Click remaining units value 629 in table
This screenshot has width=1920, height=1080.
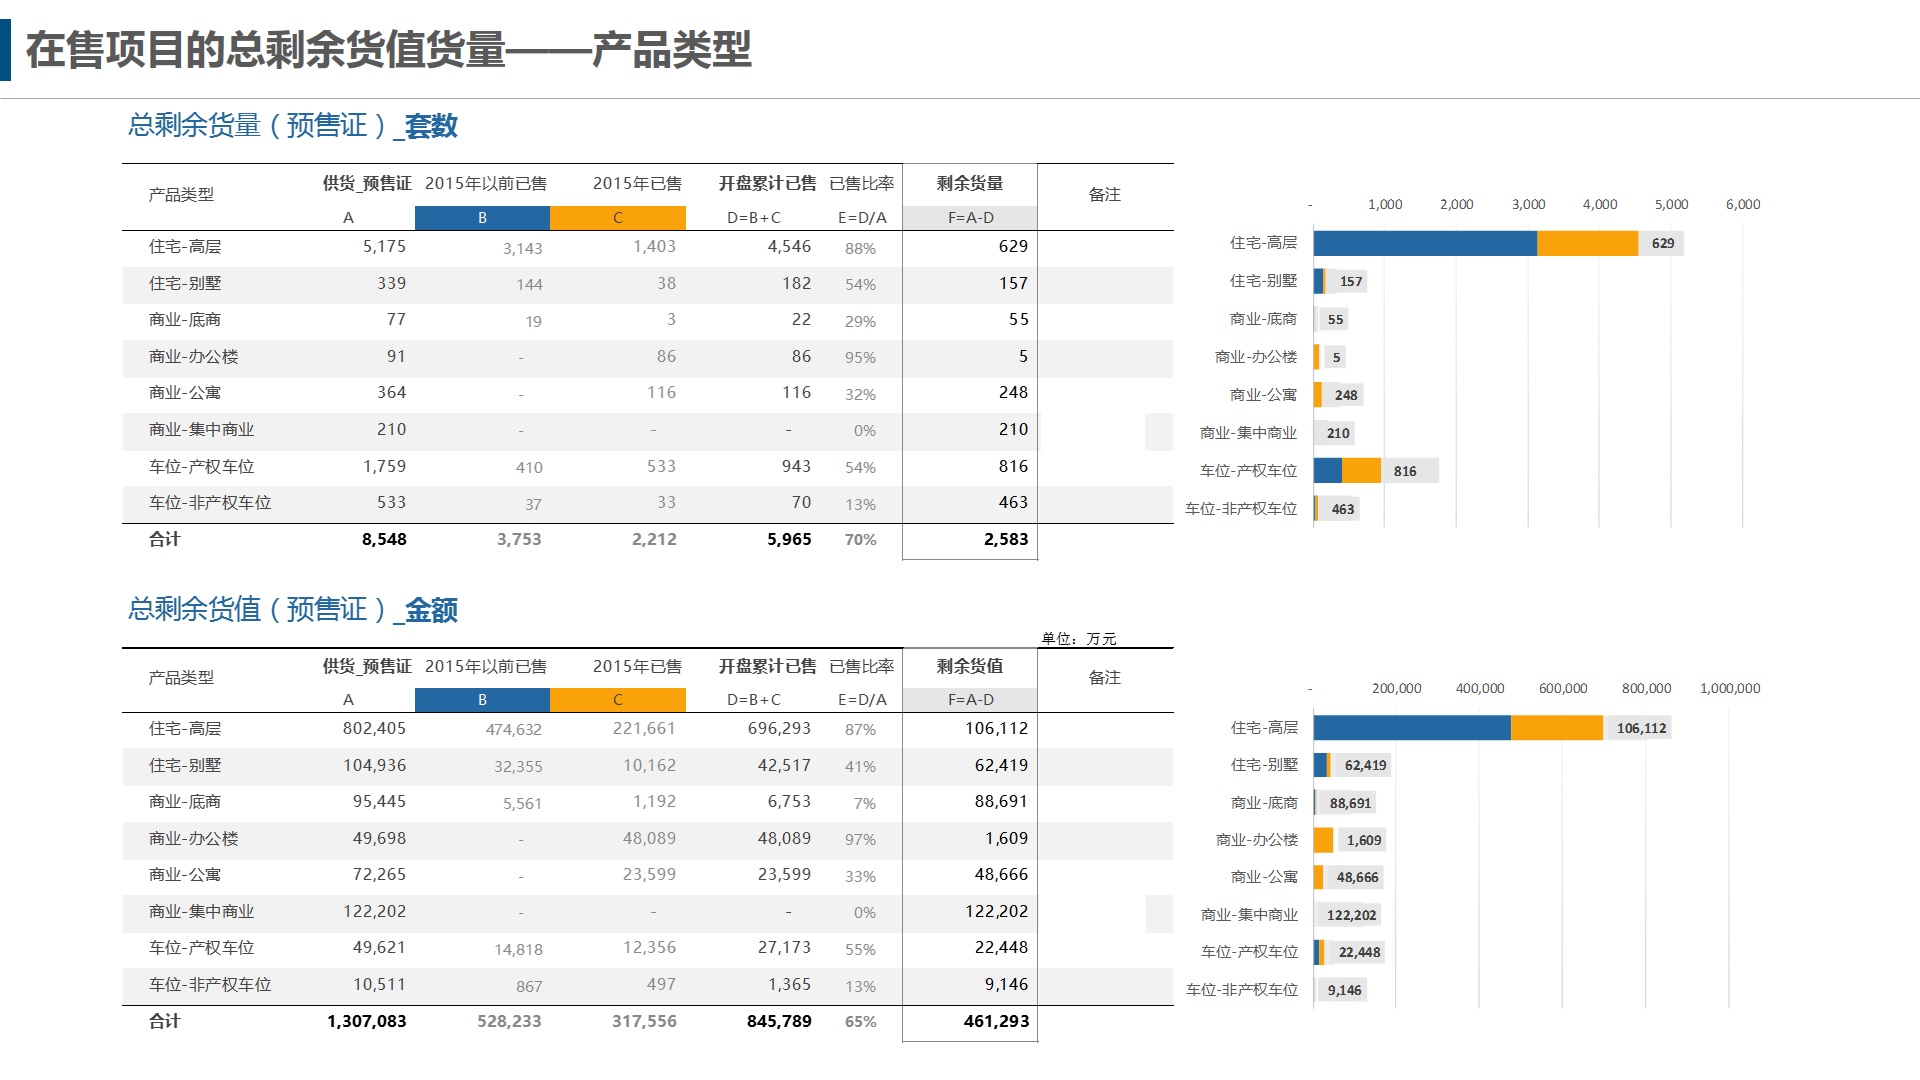[1013, 246]
